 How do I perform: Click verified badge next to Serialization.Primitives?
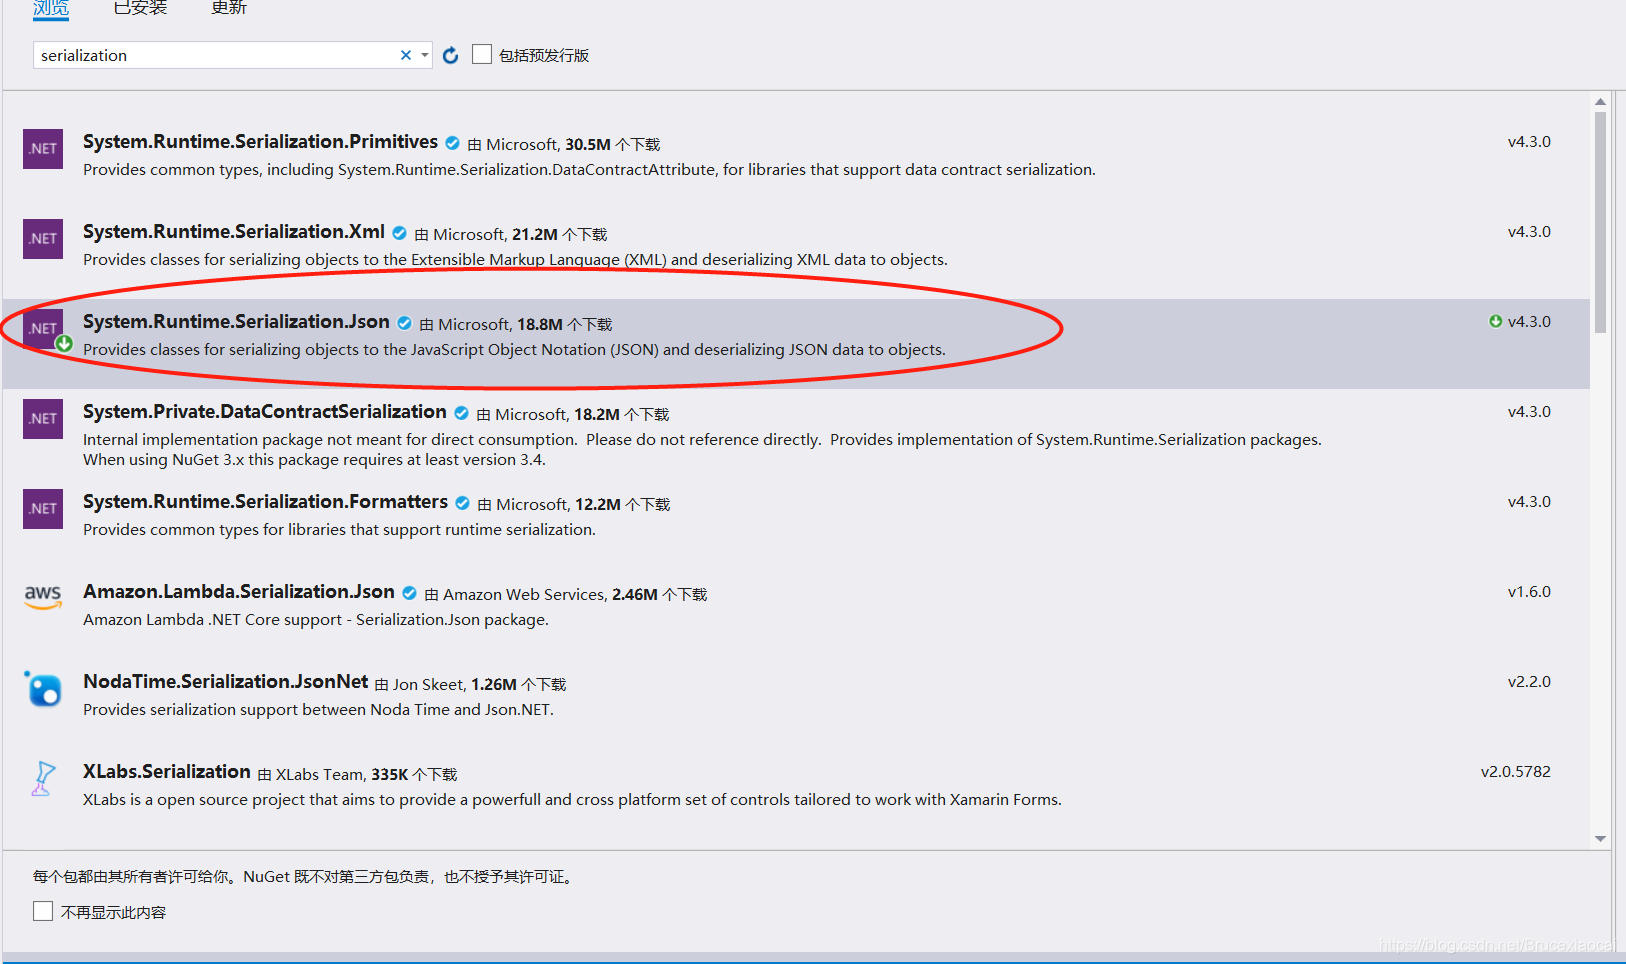tap(453, 143)
